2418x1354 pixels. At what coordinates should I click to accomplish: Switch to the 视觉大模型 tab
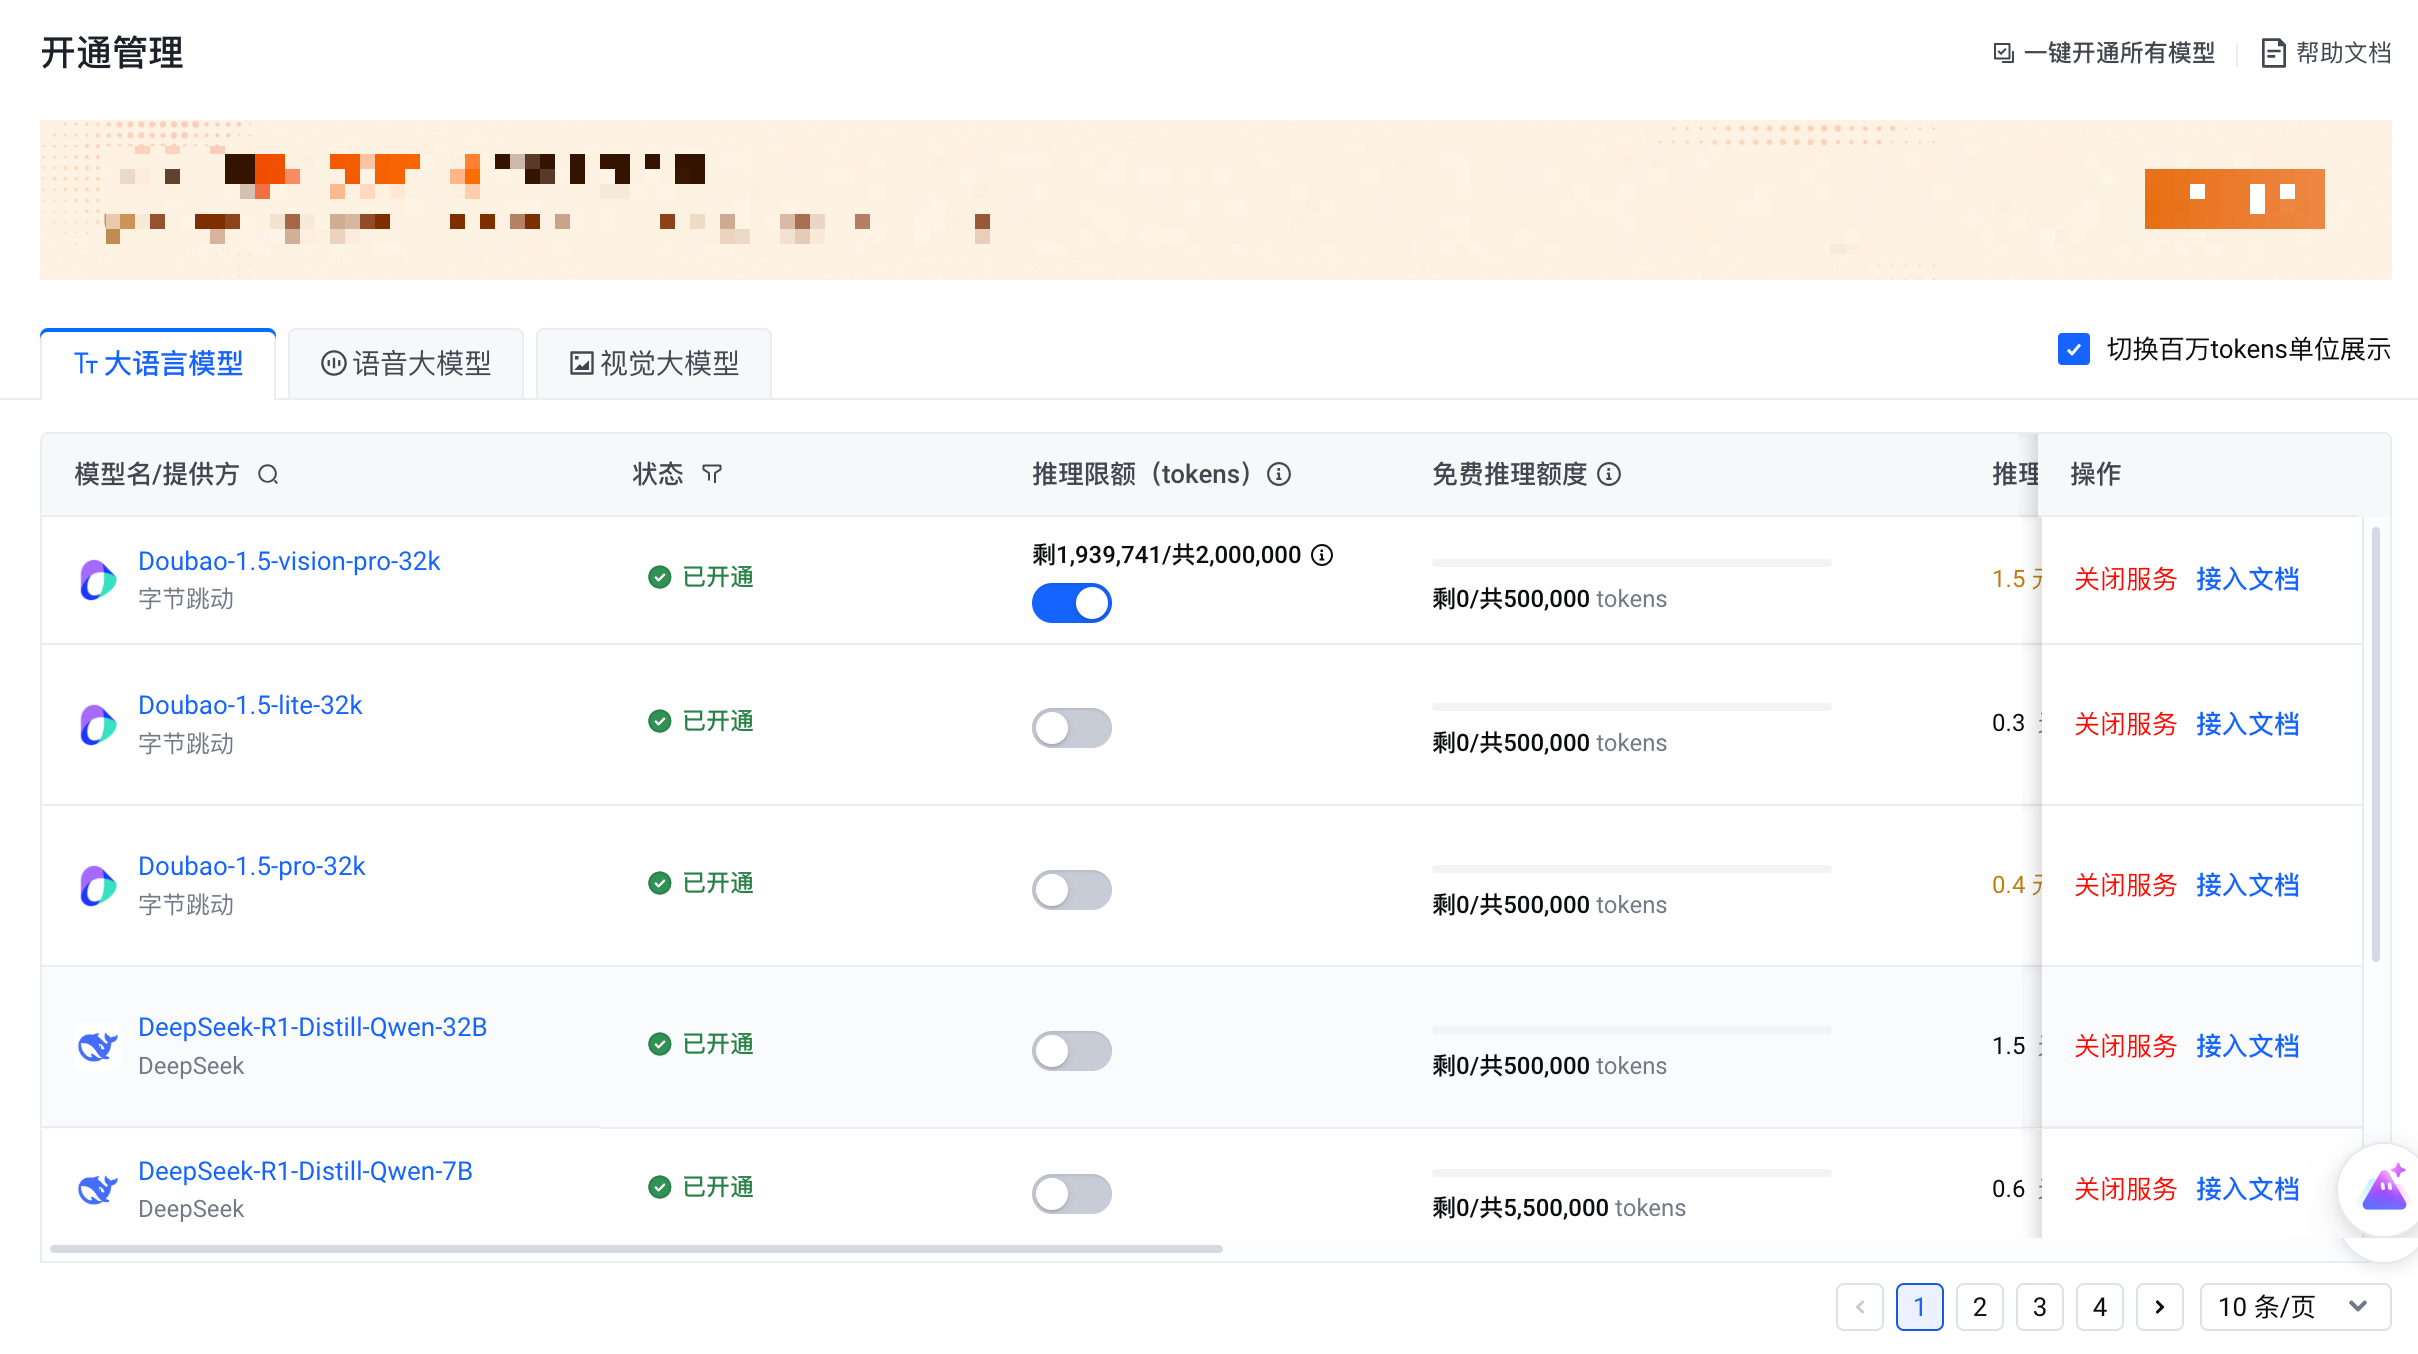[654, 364]
